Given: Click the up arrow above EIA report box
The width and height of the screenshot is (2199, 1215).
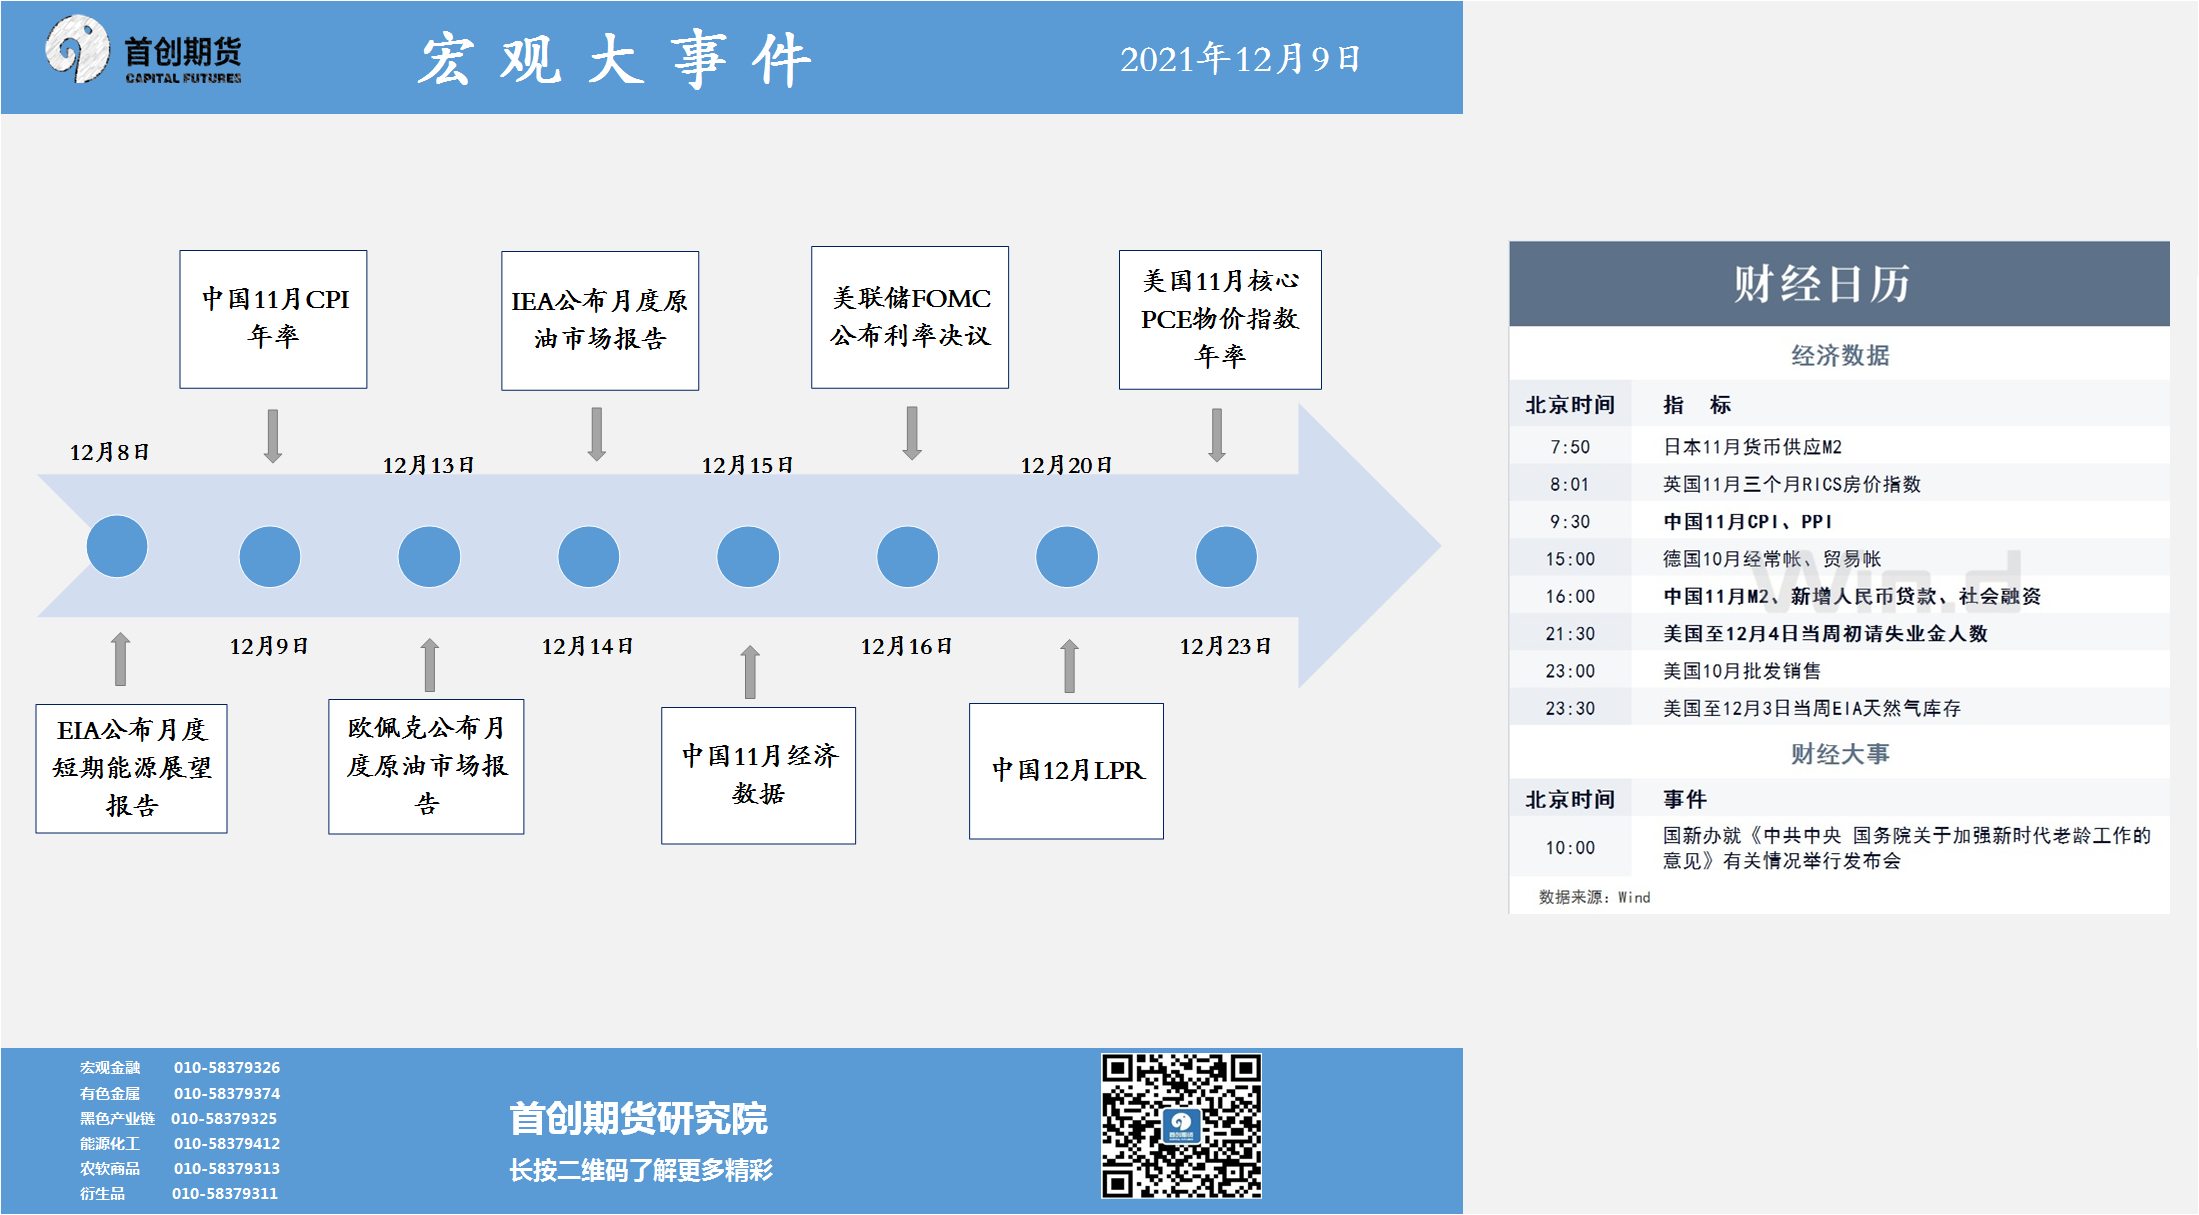Looking at the screenshot, I should [121, 658].
